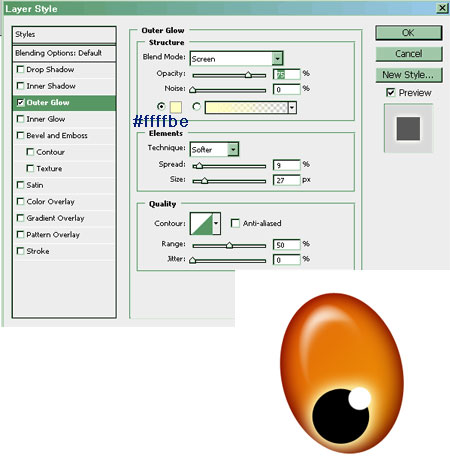Viewport: 450px width, 476px height.
Task: Select the Styles list entry
Action: (x=64, y=34)
